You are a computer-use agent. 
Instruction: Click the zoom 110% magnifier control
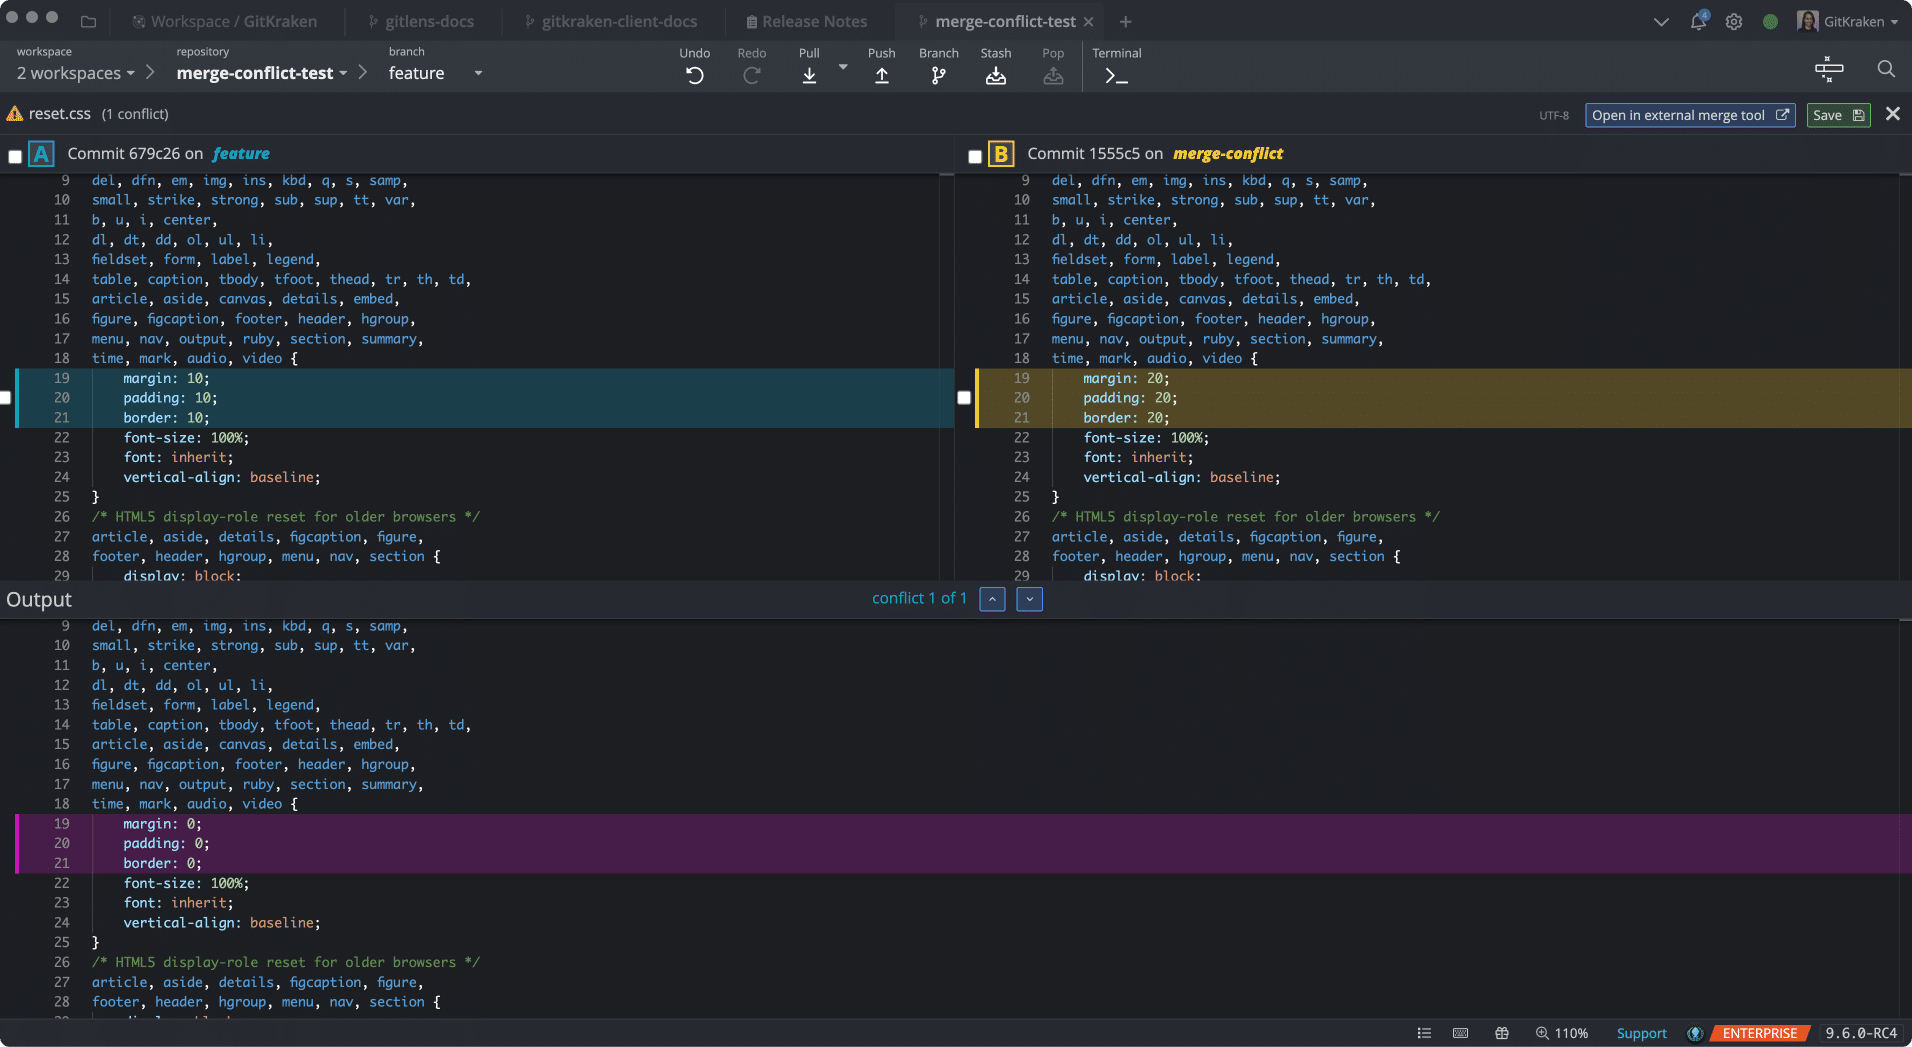[1562, 1033]
